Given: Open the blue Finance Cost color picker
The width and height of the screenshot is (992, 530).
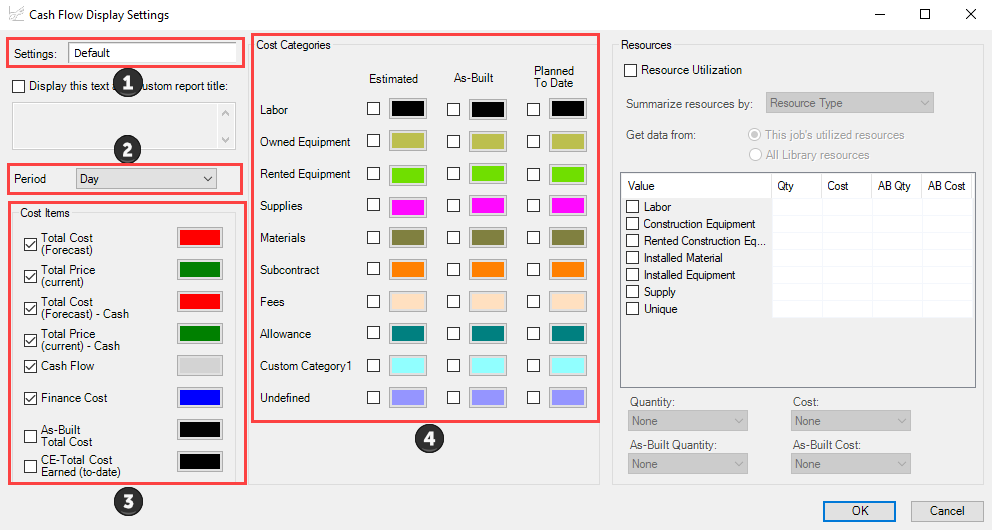Looking at the screenshot, I should (199, 398).
